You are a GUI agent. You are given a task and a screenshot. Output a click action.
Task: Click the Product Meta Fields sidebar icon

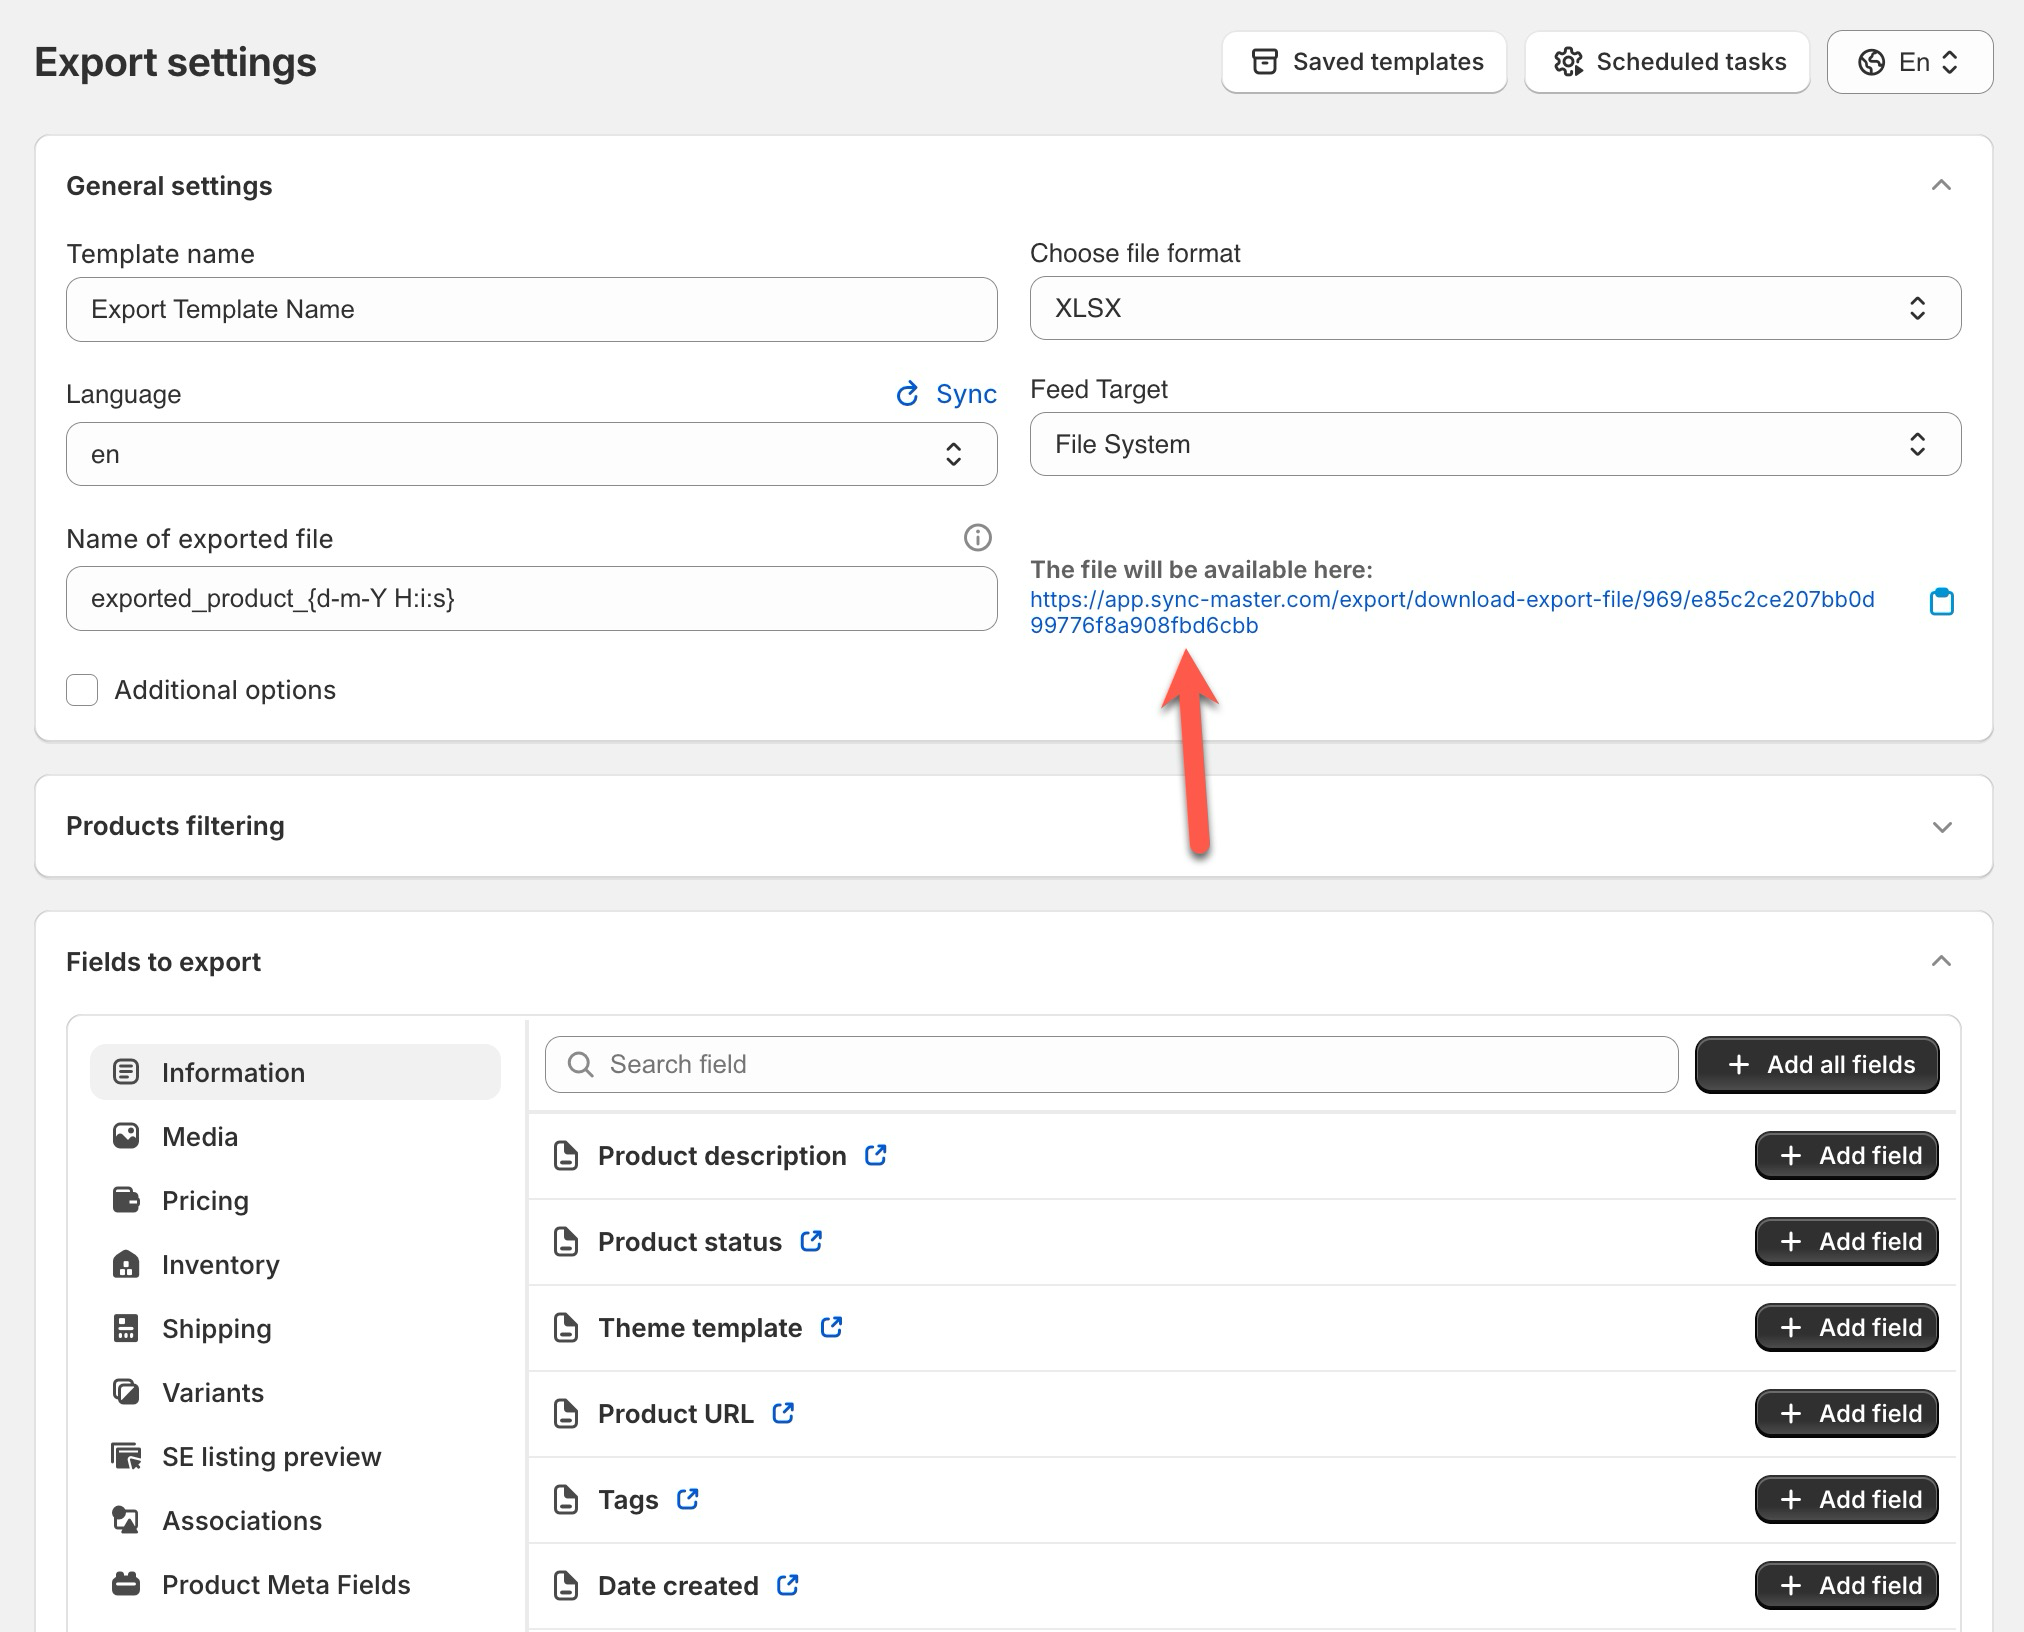[x=126, y=1584]
